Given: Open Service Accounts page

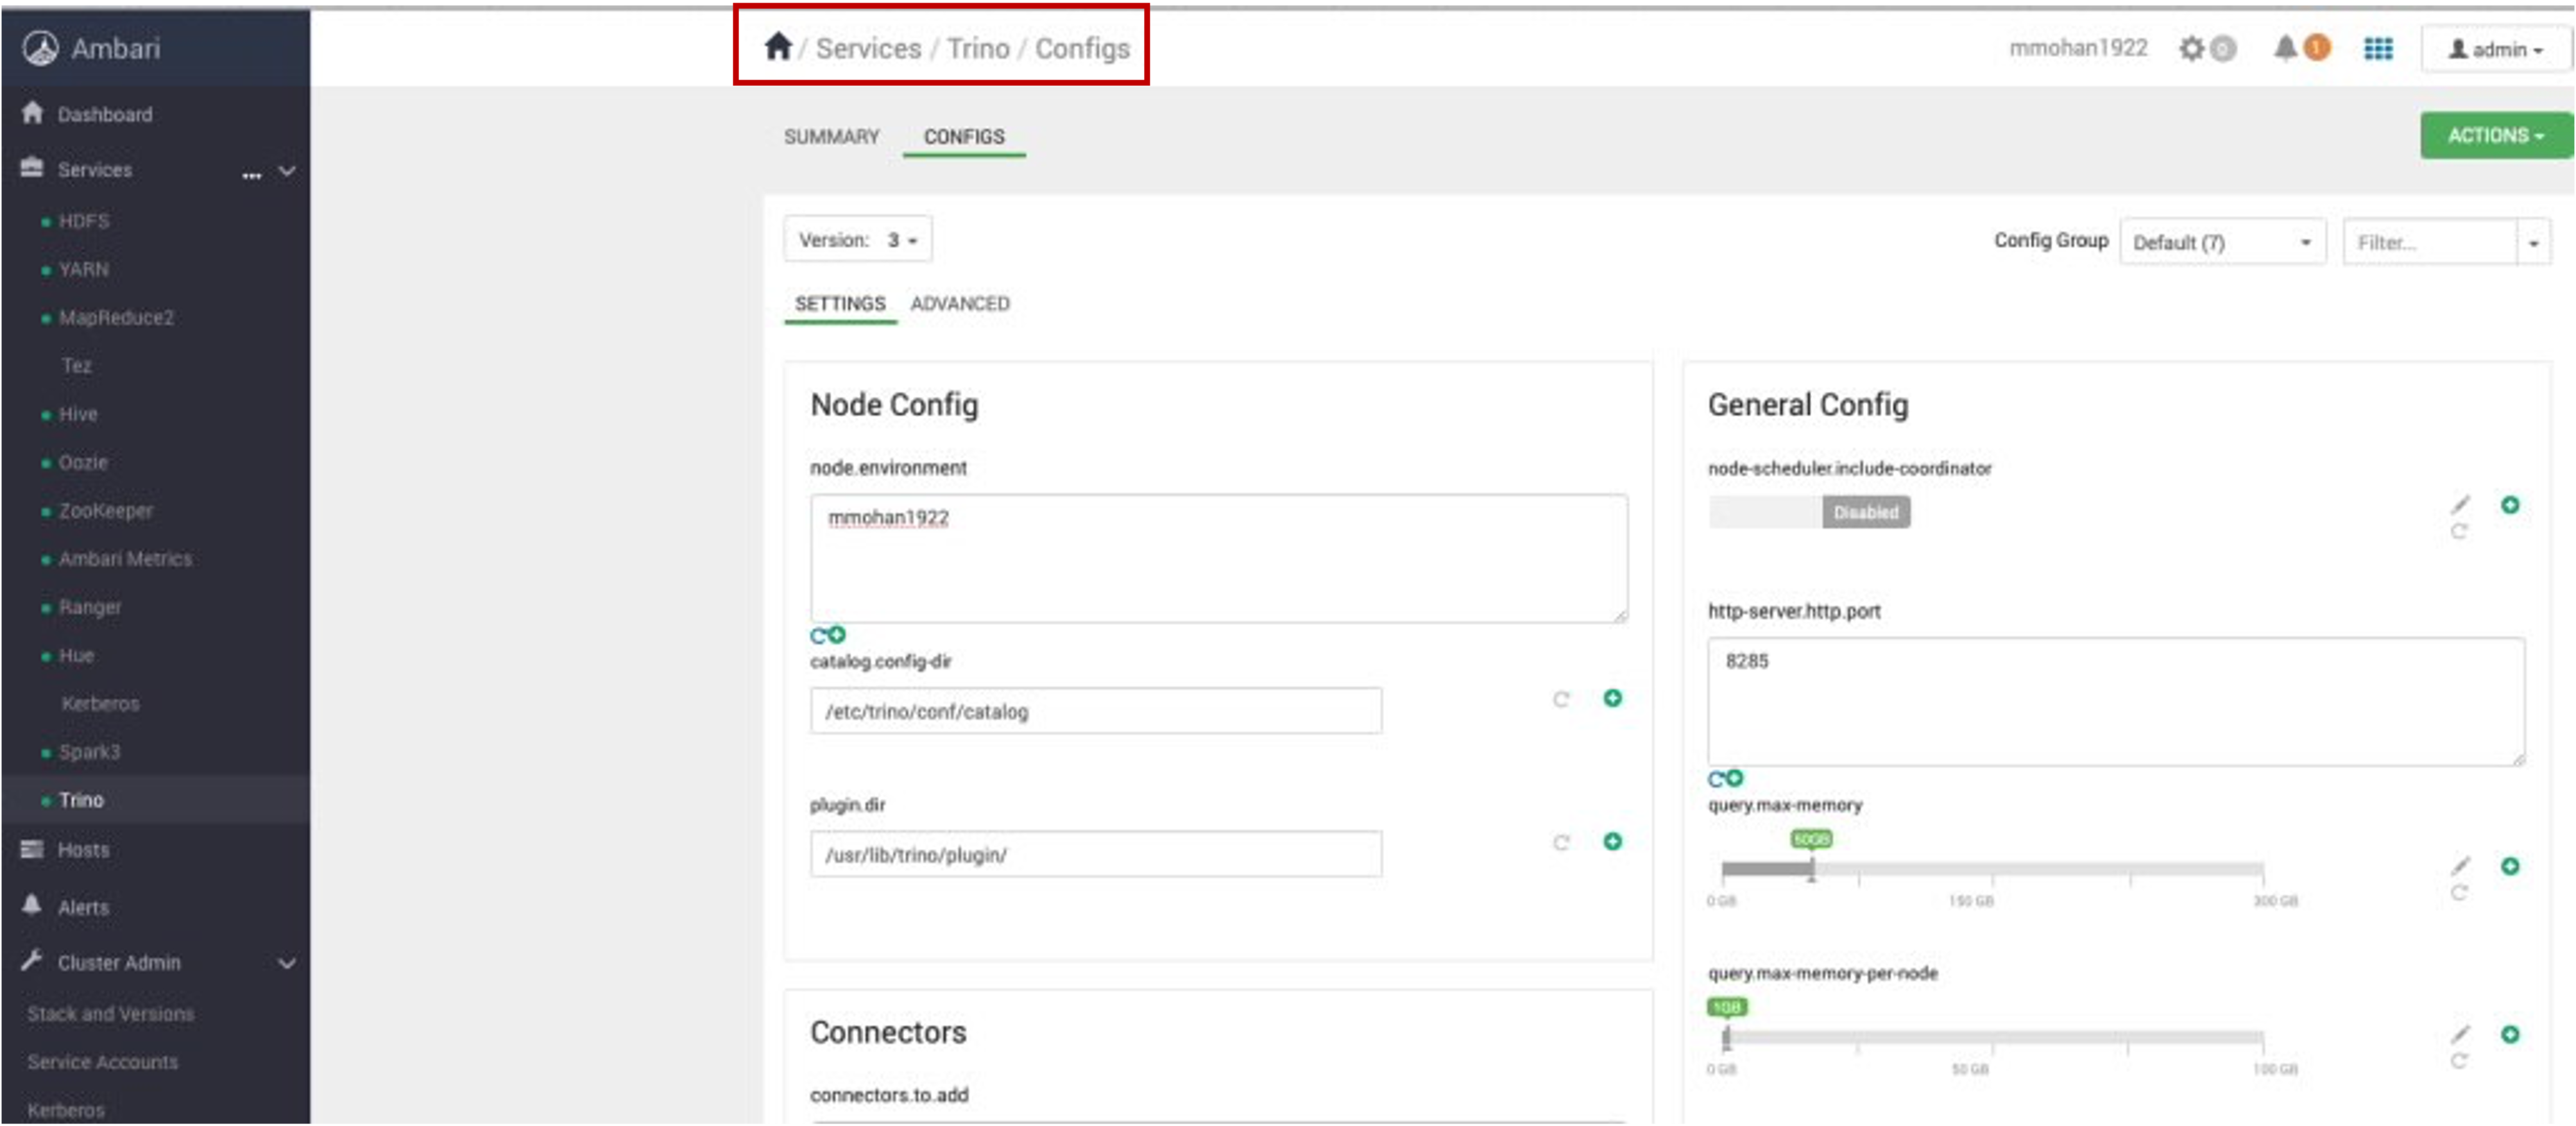Looking at the screenshot, I should 103,1062.
